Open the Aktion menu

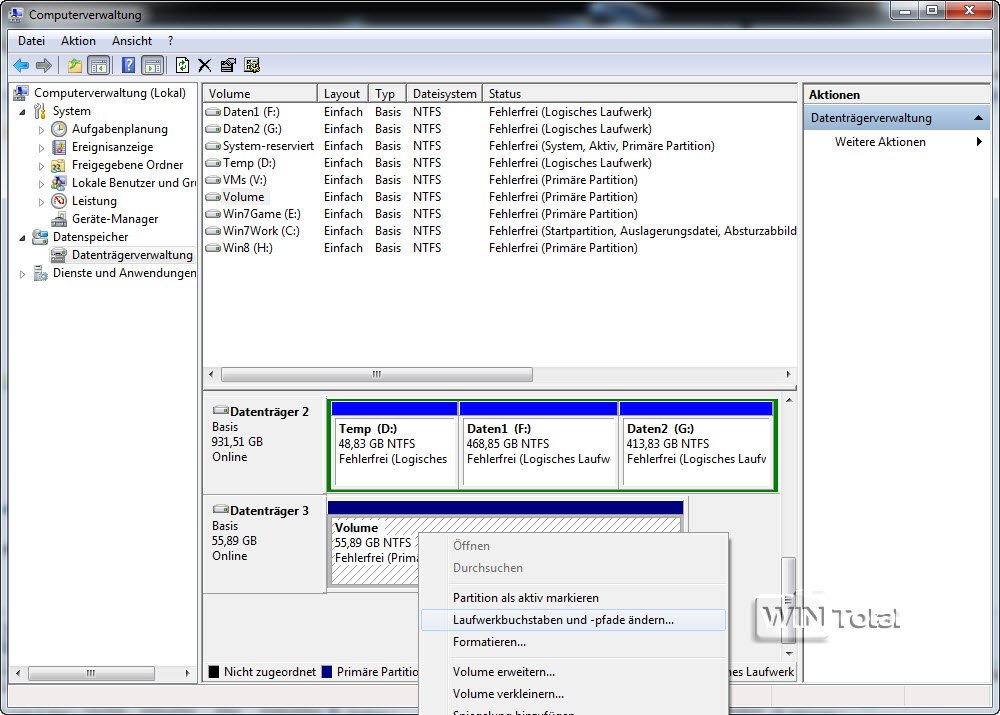pyautogui.click(x=78, y=41)
